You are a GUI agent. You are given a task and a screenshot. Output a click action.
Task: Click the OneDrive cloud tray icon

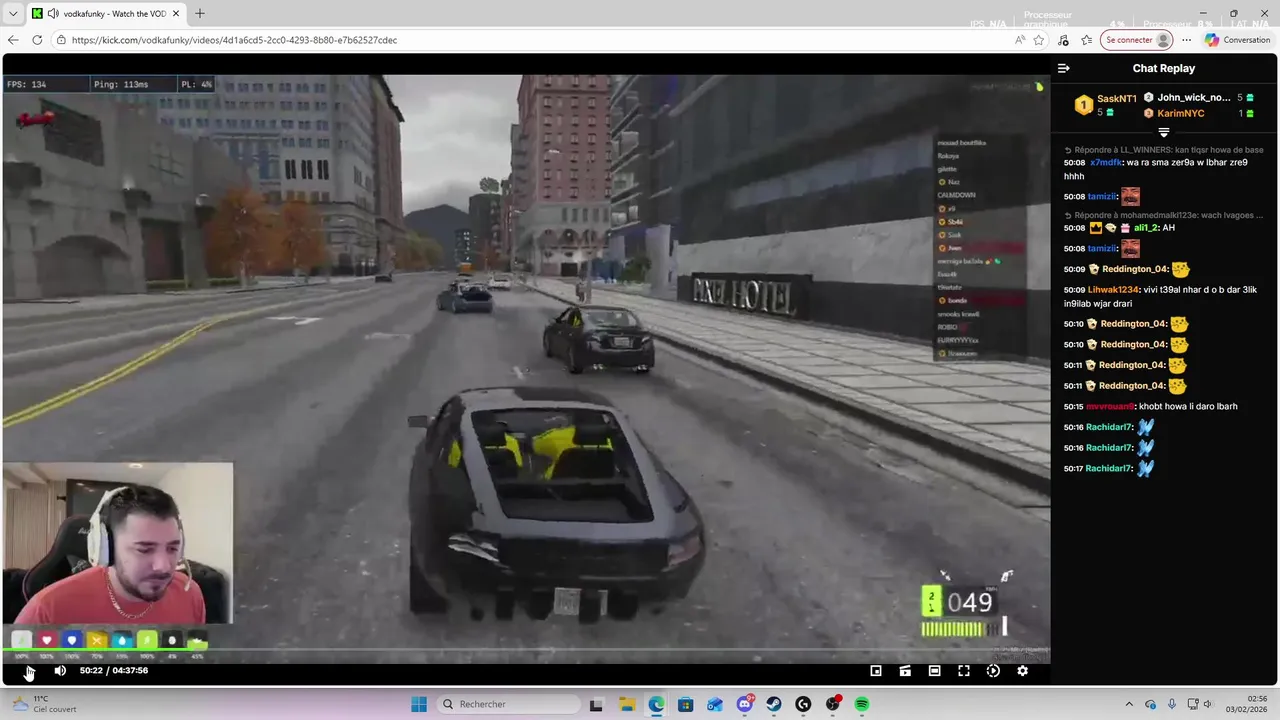point(1150,704)
